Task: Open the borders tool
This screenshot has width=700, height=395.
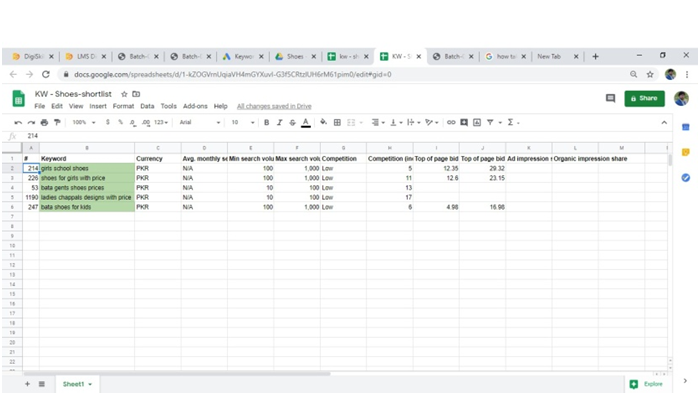Action: [x=338, y=122]
